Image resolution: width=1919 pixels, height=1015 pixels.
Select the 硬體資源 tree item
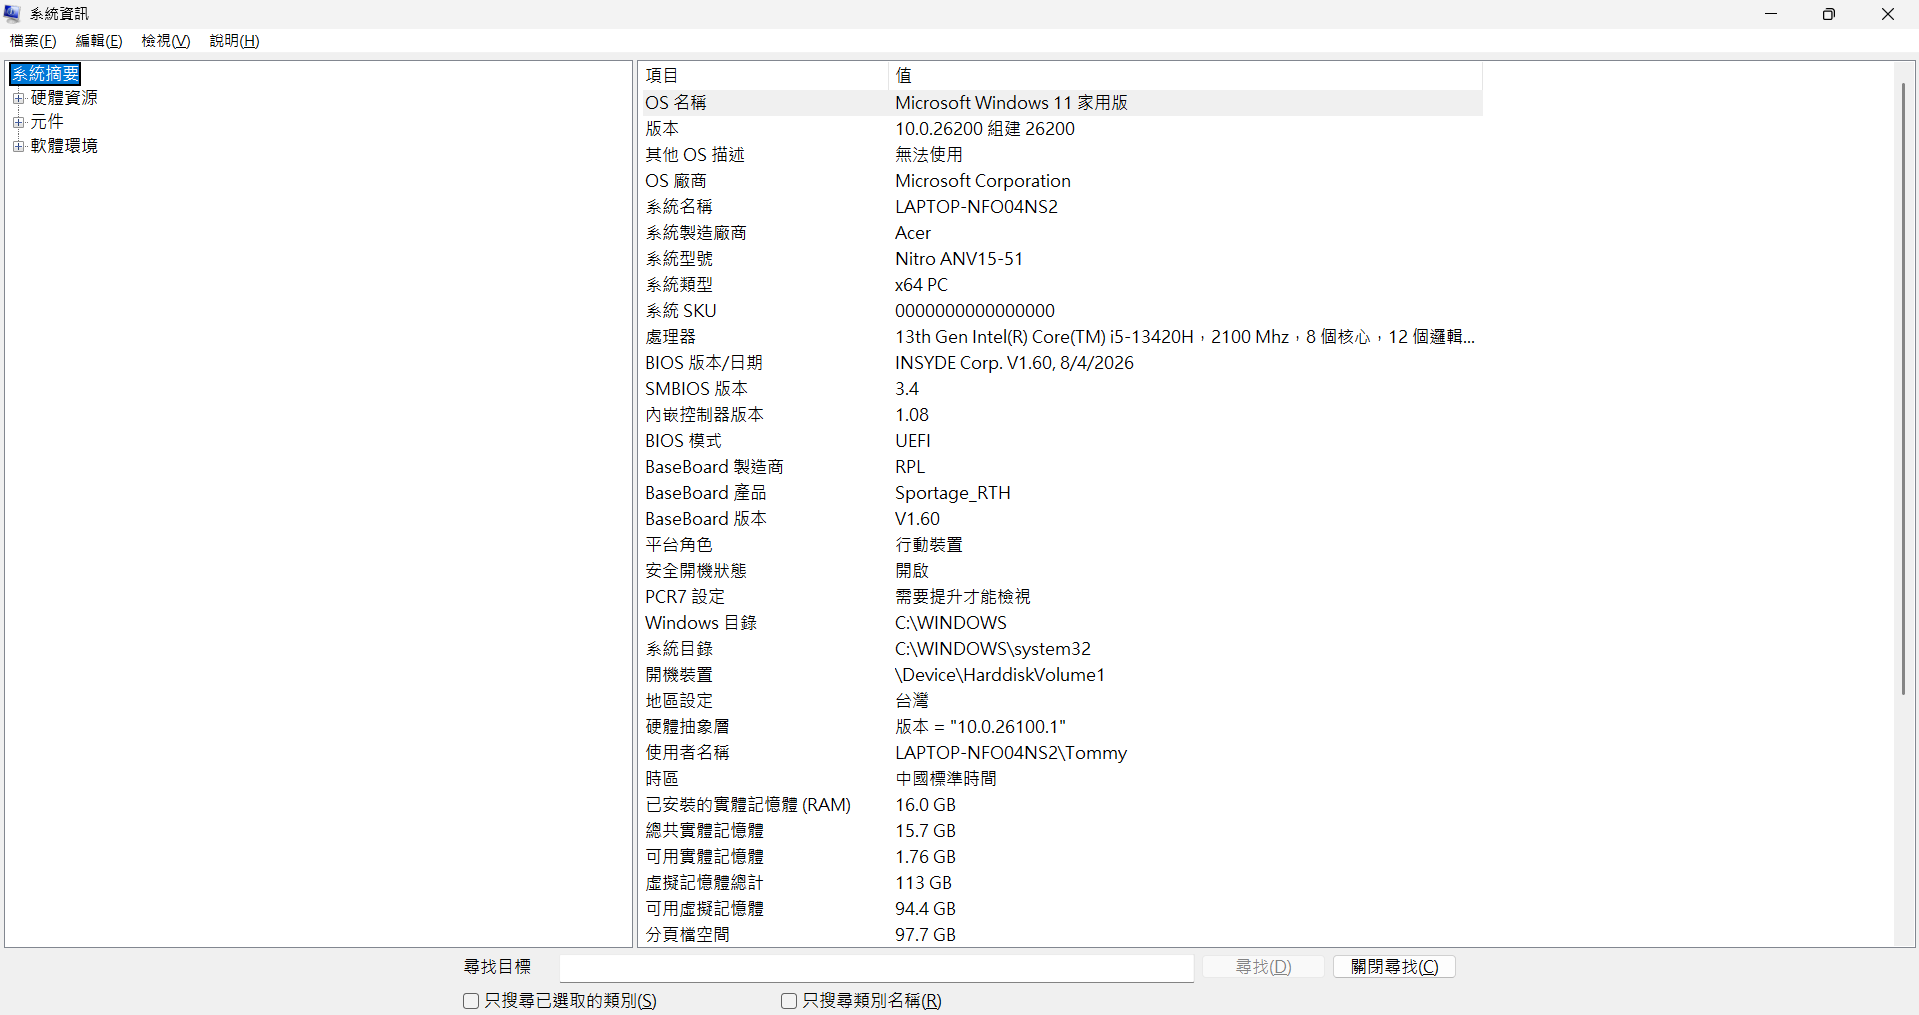coord(64,98)
